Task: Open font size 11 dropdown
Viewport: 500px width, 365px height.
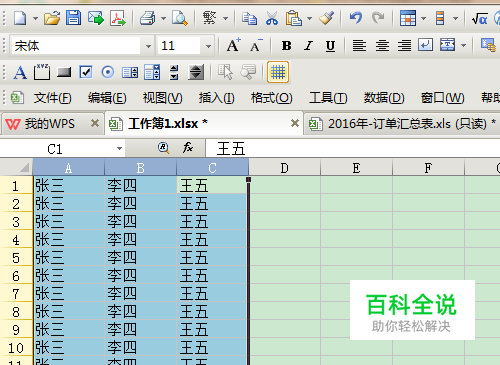Action: [208, 46]
